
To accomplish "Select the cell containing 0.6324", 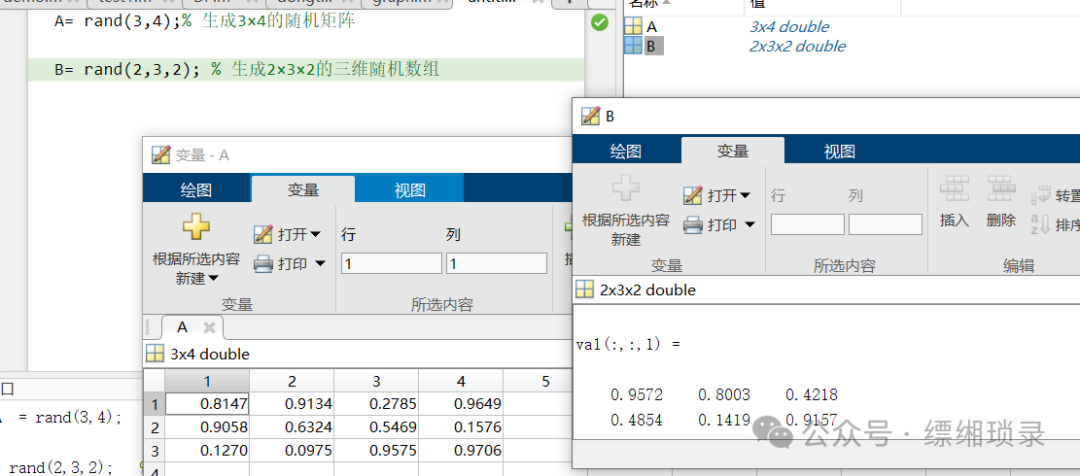I will [x=291, y=427].
